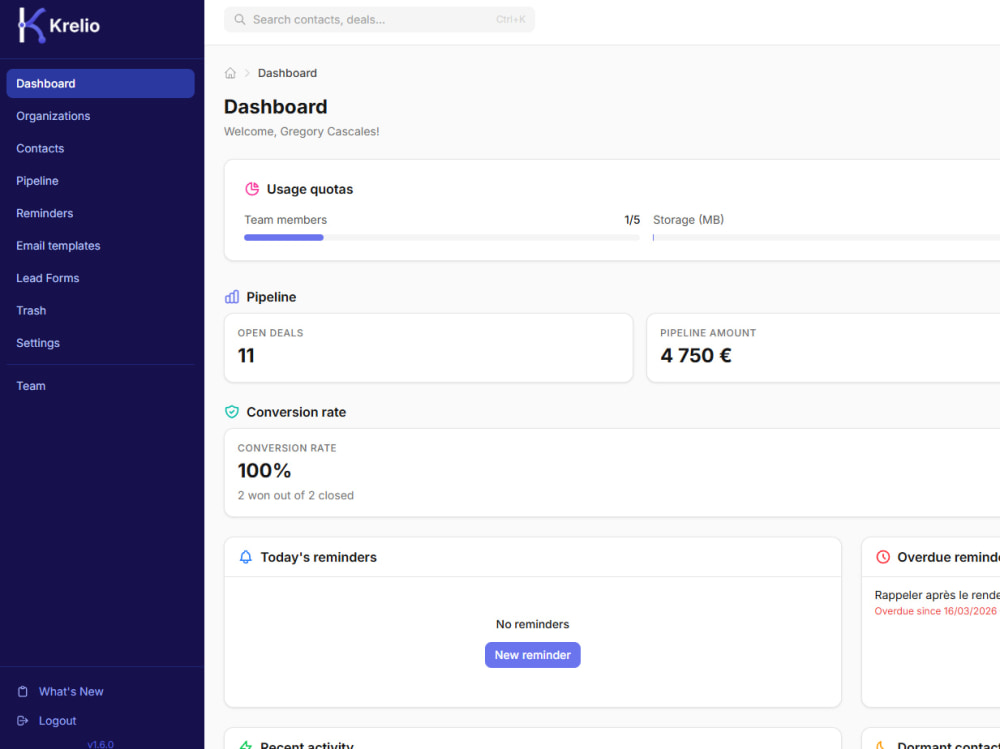
Task: Click the home breadcrumb icon
Action: click(230, 73)
